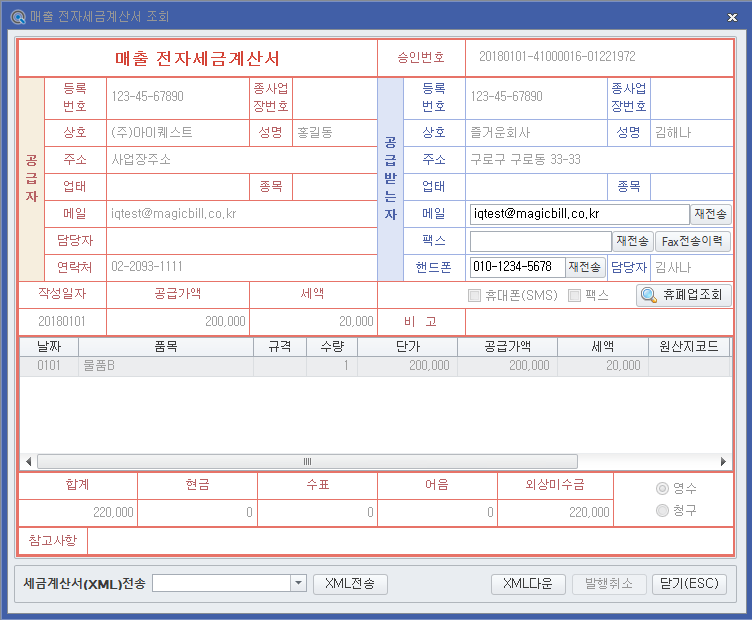Click the 원산지코드 column header
This screenshot has width=752, height=620.
689,347
